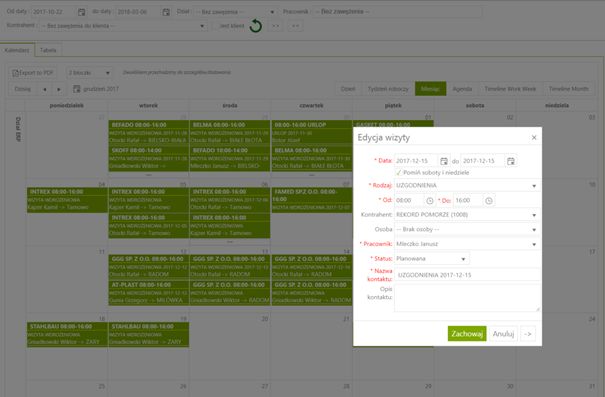Image resolution: width=605 pixels, height=397 pixels.
Task: Open end date calendar picker in dialog
Action: point(510,161)
